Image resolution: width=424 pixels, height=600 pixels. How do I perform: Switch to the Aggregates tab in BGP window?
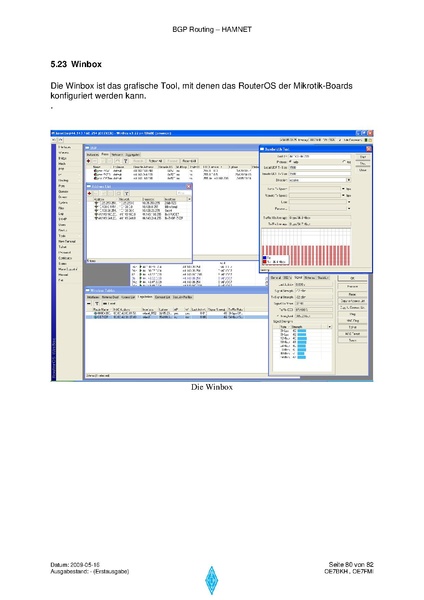coord(132,155)
